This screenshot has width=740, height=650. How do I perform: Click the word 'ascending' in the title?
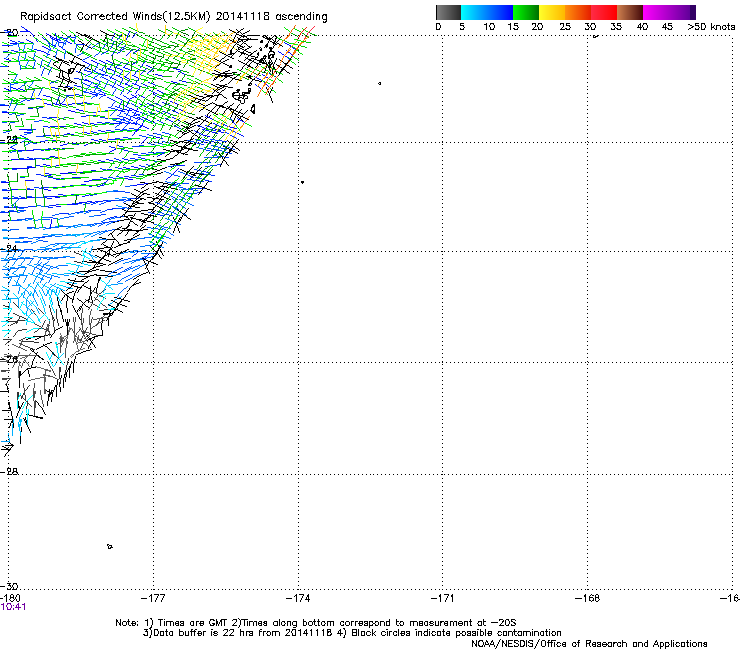coord(301,17)
